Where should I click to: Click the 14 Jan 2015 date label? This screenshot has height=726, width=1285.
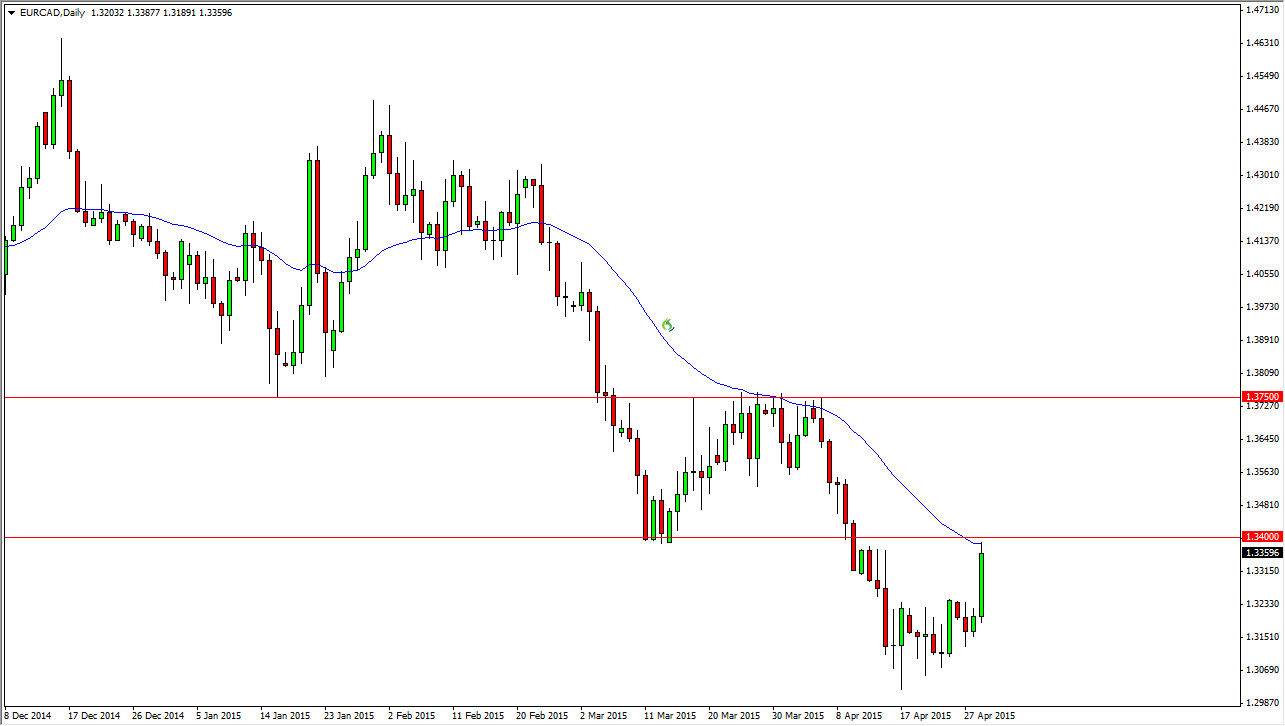click(x=285, y=716)
